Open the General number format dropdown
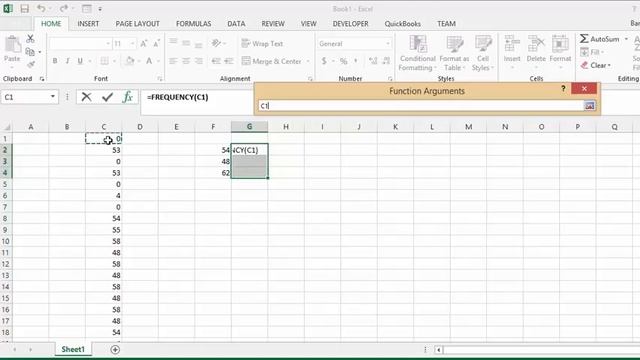This screenshot has height=360, width=640. 387,44
